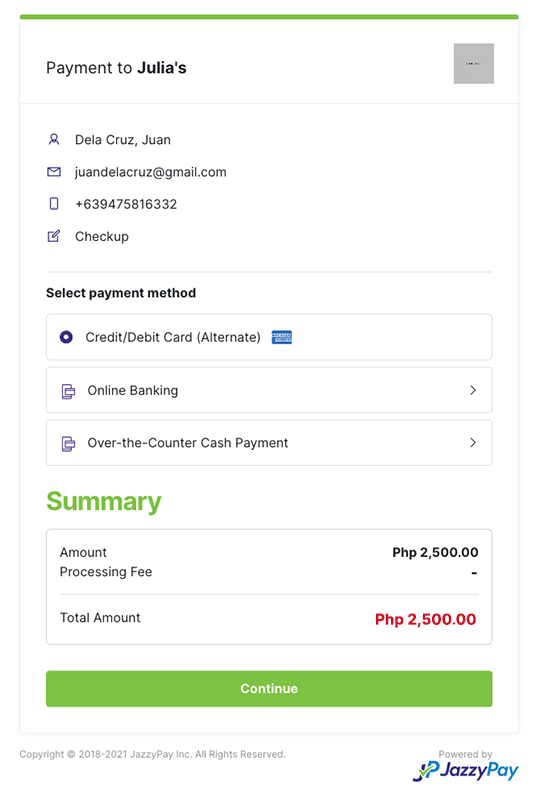Choose the Online Banking payment option
The width and height of the screenshot is (540, 789).
pyautogui.click(x=269, y=390)
